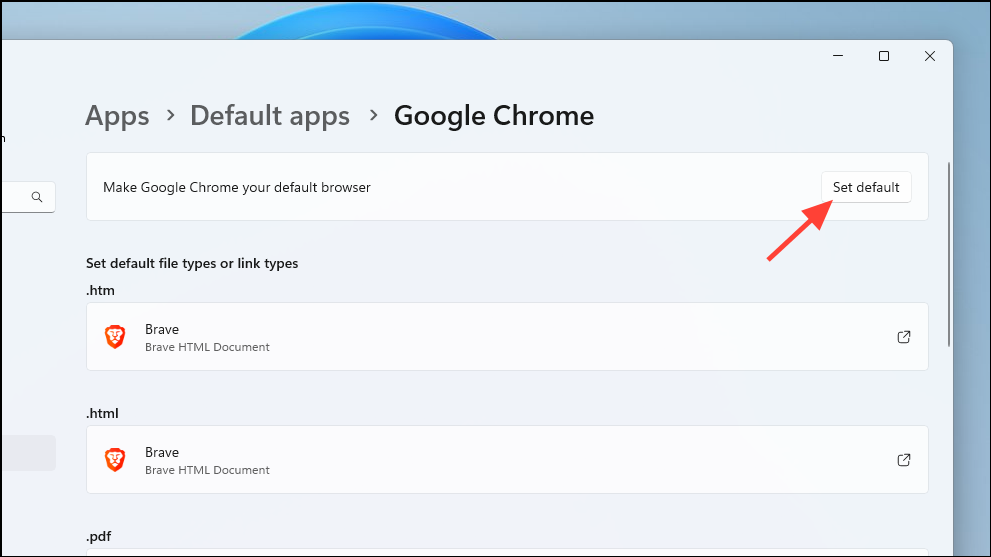Click the Google Chrome breadcrumb title
991x557 pixels.
click(494, 116)
